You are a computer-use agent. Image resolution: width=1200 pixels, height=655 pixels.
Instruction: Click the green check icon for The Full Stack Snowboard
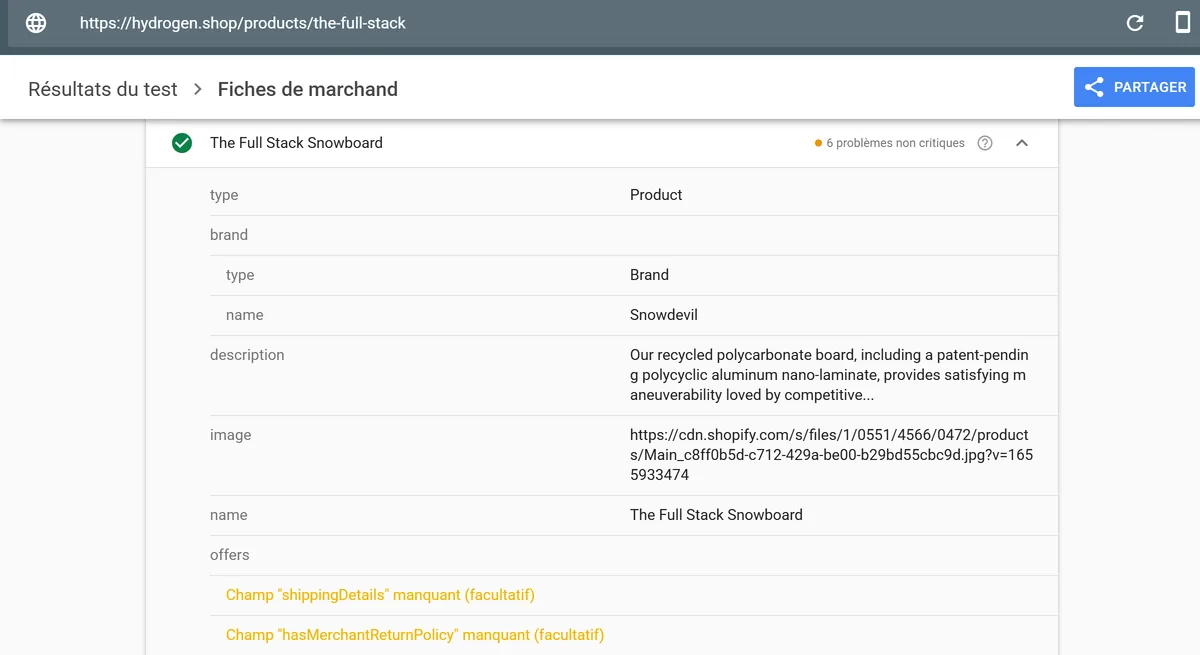point(182,143)
